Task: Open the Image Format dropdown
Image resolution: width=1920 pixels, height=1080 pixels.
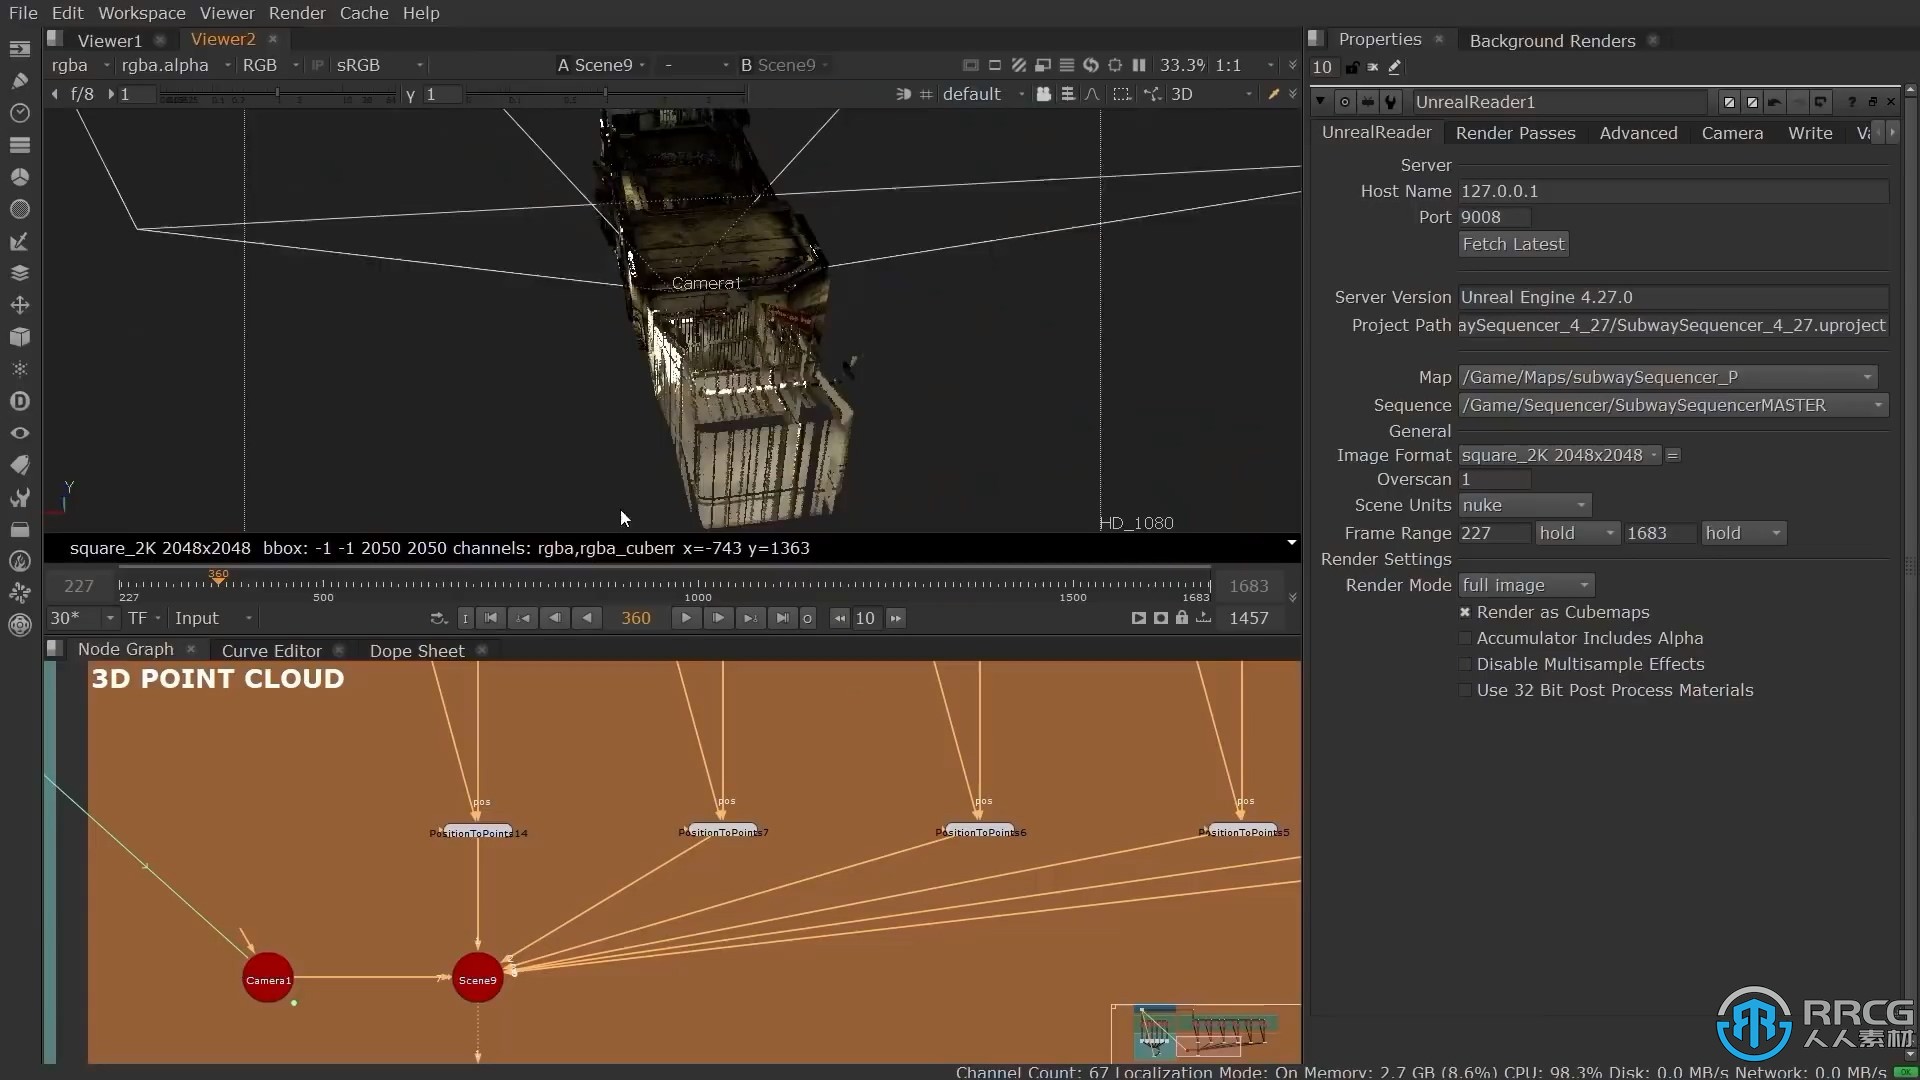Action: [1558, 455]
